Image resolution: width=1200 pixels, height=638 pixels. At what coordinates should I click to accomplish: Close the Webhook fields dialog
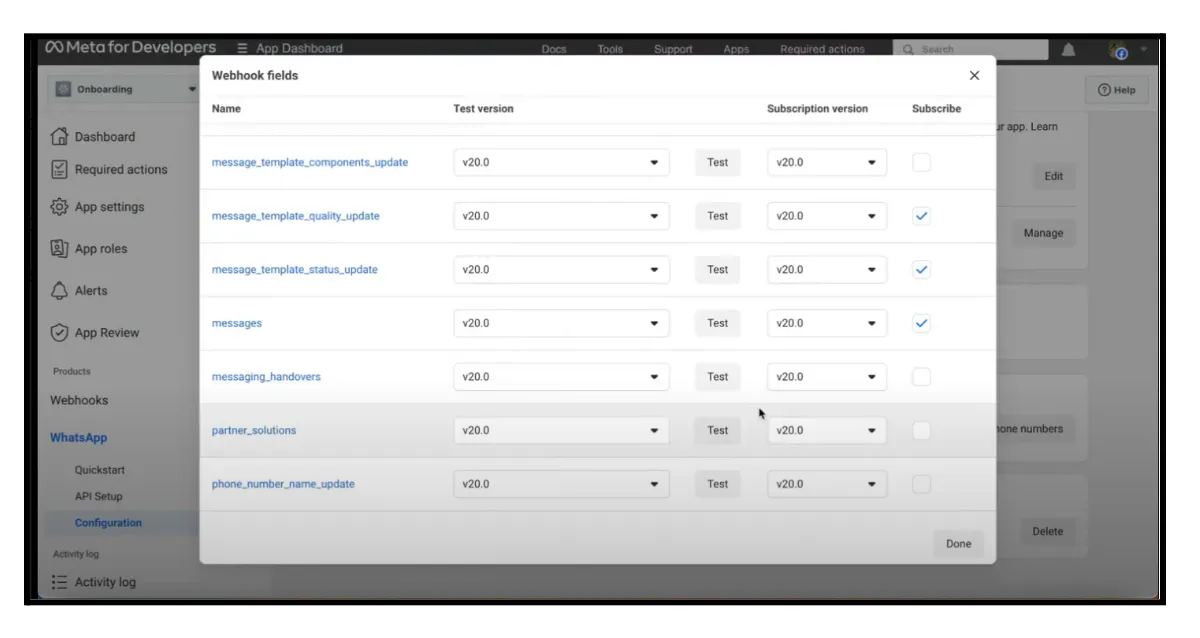(974, 75)
